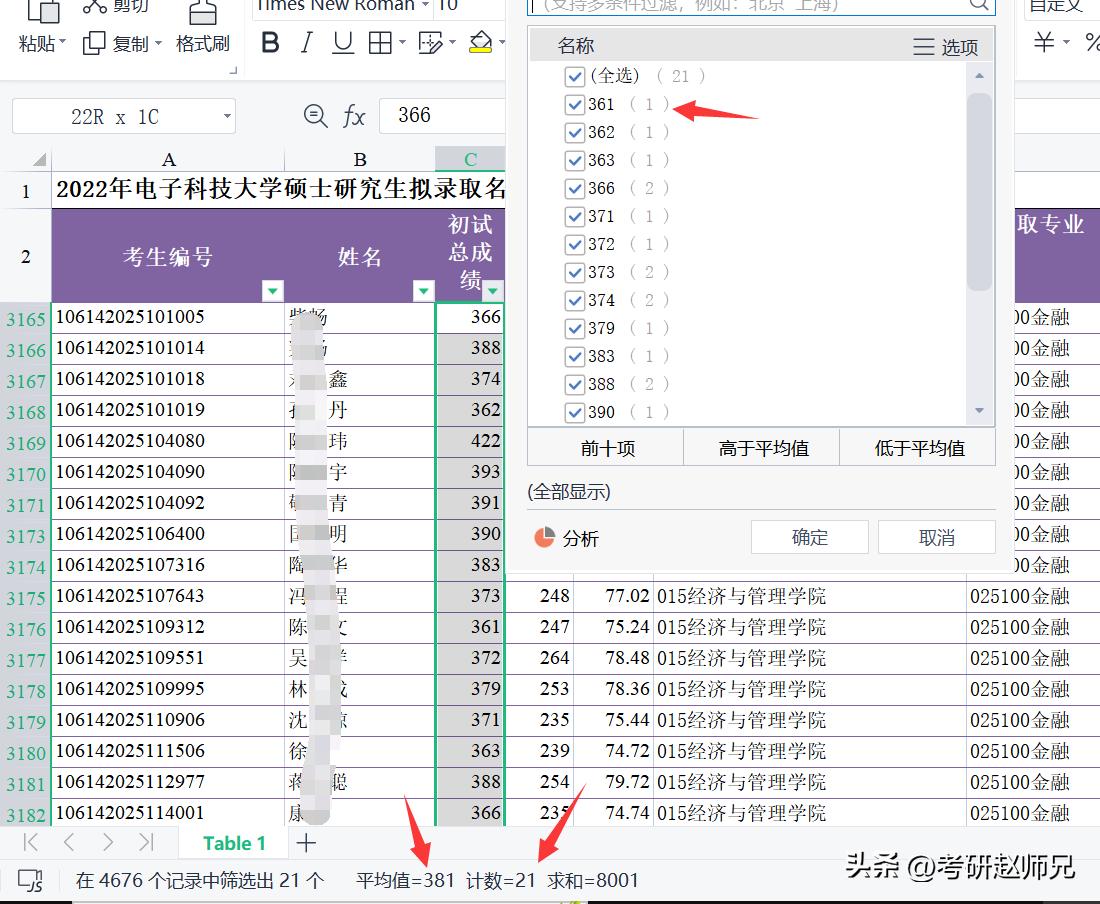Confirm the filter with 确定 button

point(809,537)
